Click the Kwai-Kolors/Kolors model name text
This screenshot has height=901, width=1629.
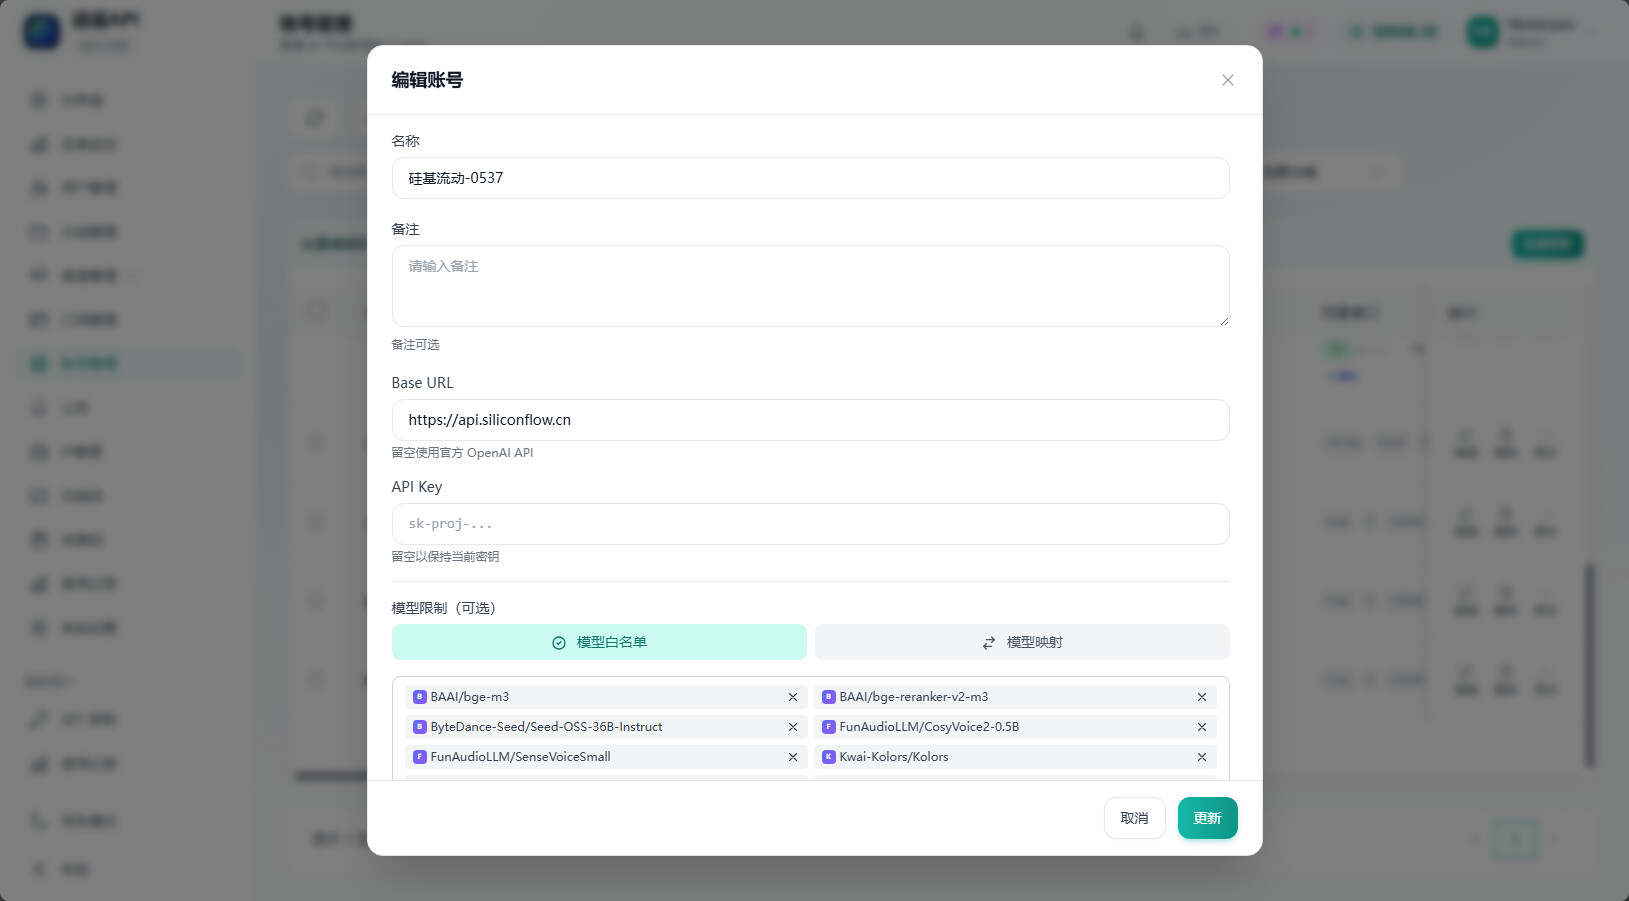coord(894,757)
